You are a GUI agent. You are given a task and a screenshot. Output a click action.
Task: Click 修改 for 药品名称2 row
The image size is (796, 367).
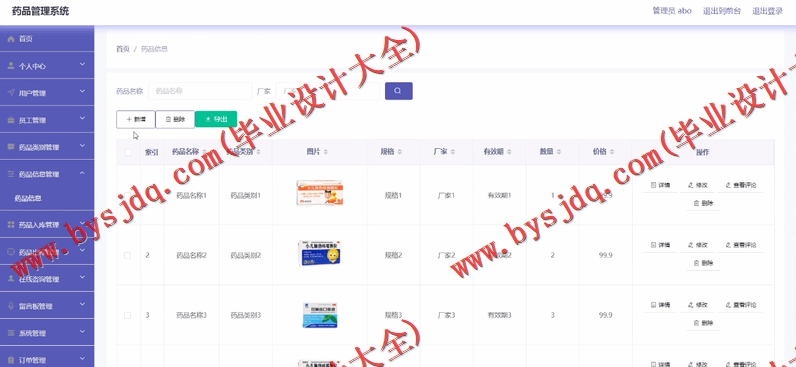tap(698, 245)
